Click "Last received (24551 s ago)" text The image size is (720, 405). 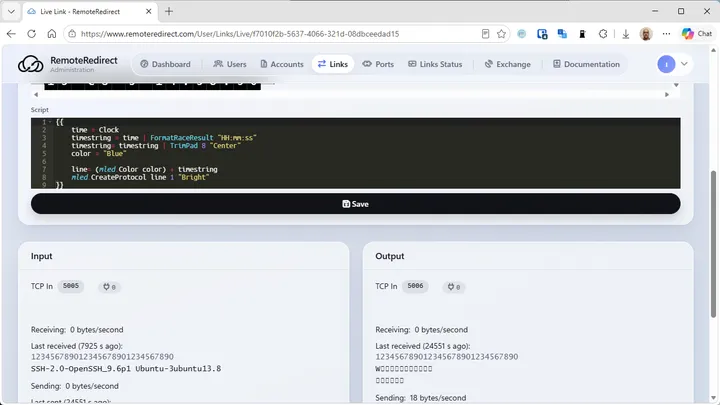(423, 346)
